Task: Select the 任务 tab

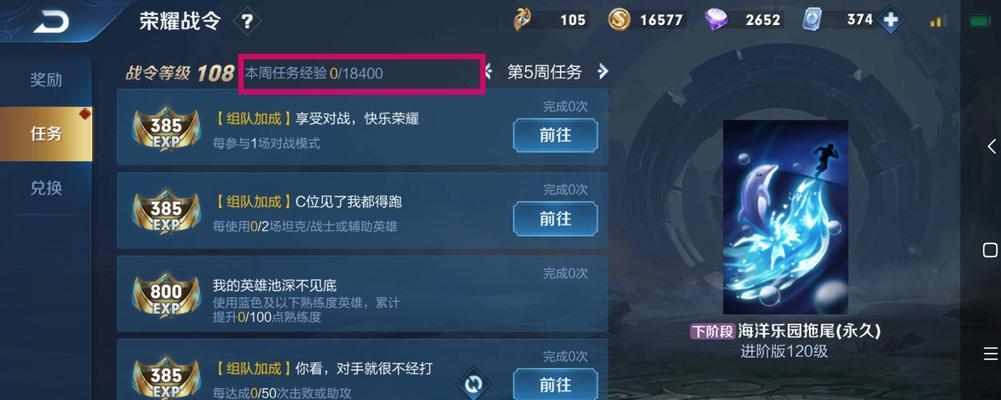Action: point(46,134)
